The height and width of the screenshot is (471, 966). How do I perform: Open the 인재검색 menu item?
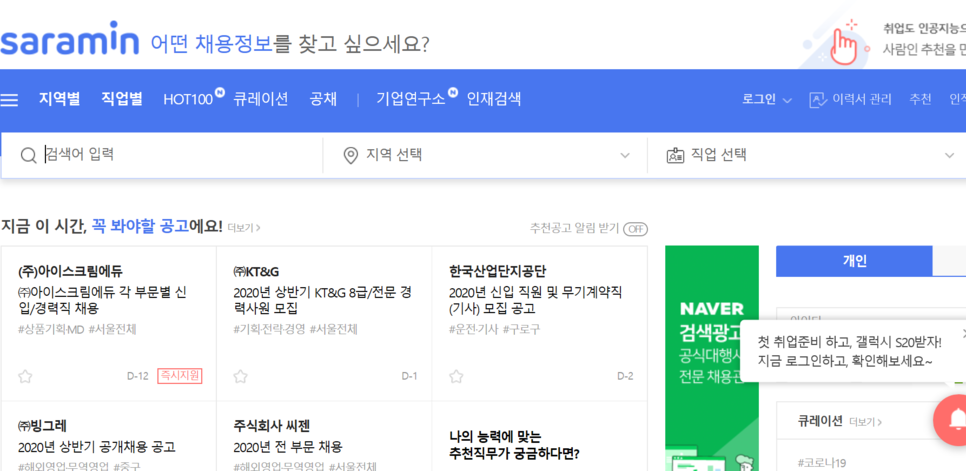[x=493, y=99]
